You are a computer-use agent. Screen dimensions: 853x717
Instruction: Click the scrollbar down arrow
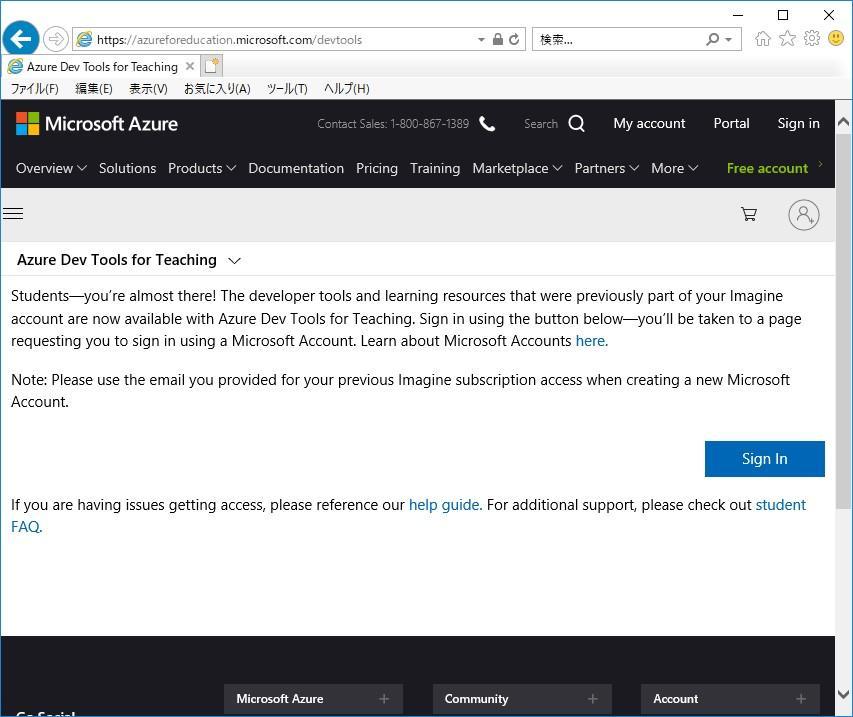(843, 694)
